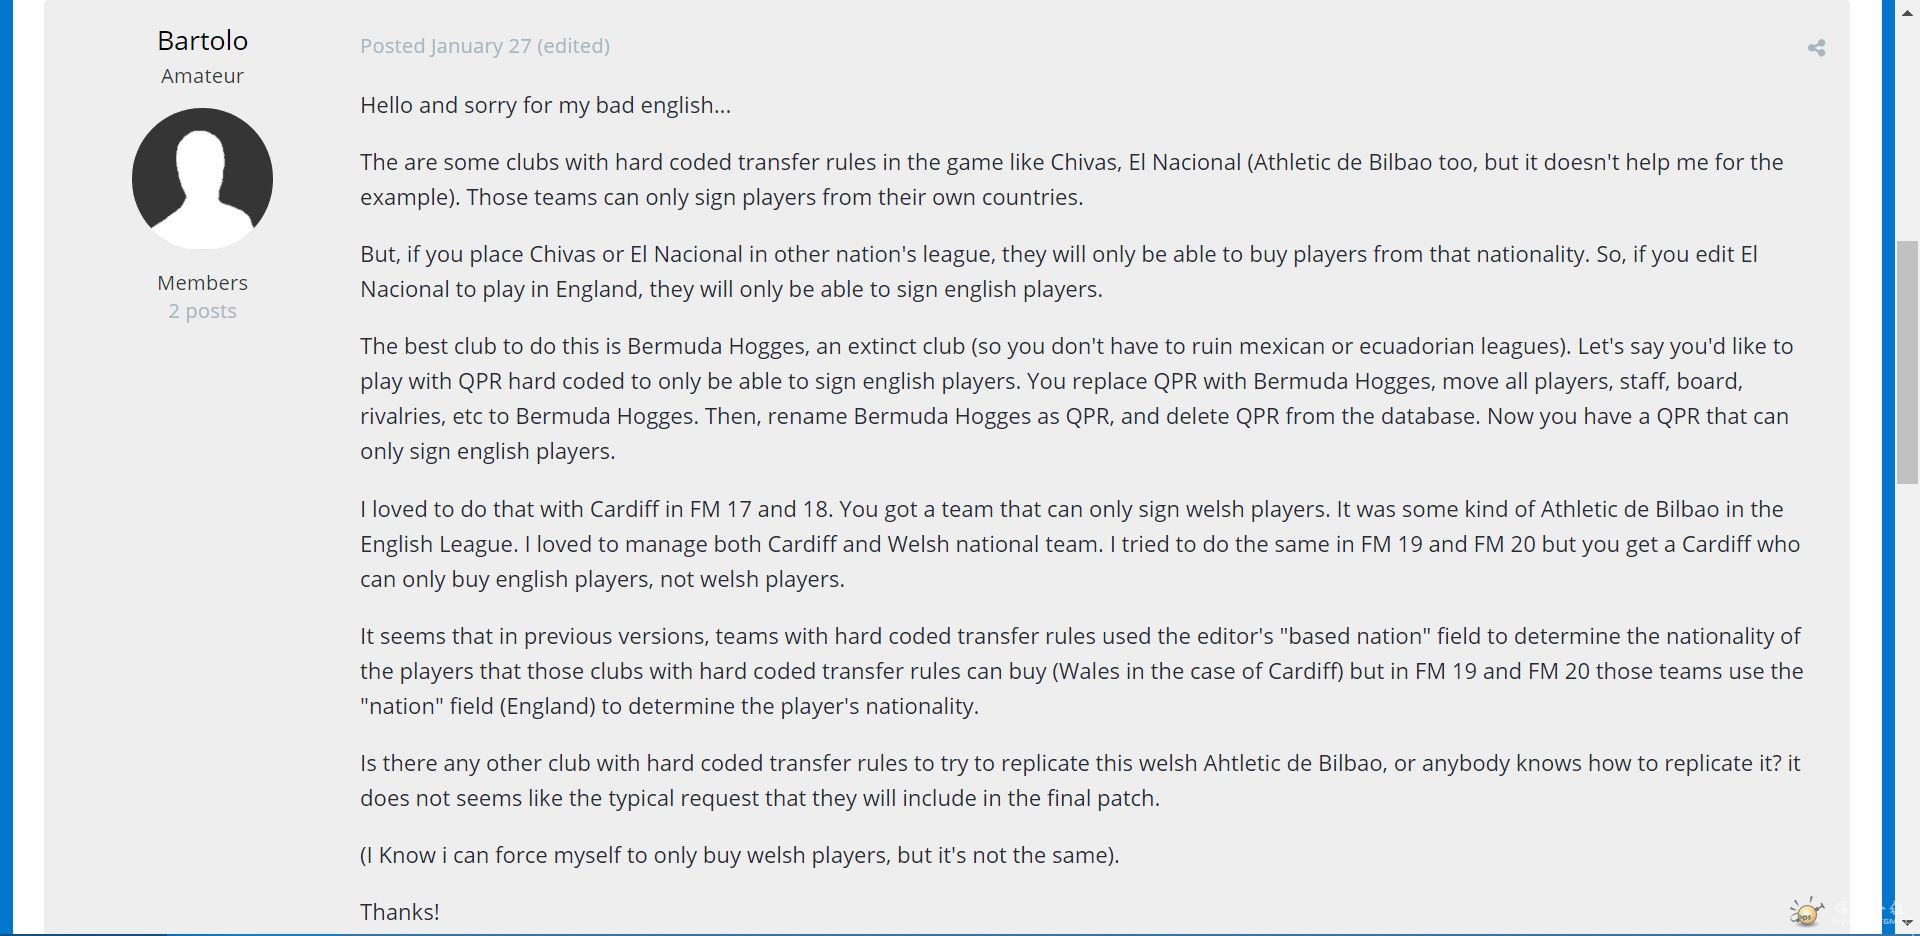Click the greeting line "Hello and sorry for my bad english"

[545, 105]
